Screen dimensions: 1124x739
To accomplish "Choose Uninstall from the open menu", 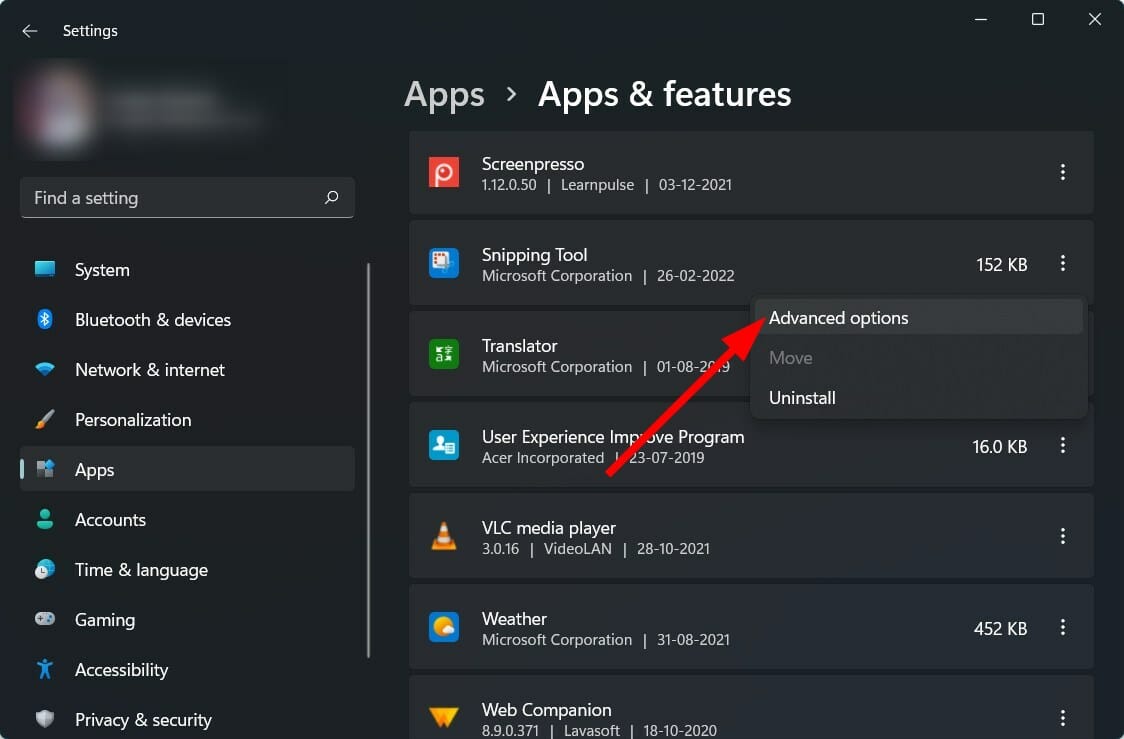I will tap(802, 397).
